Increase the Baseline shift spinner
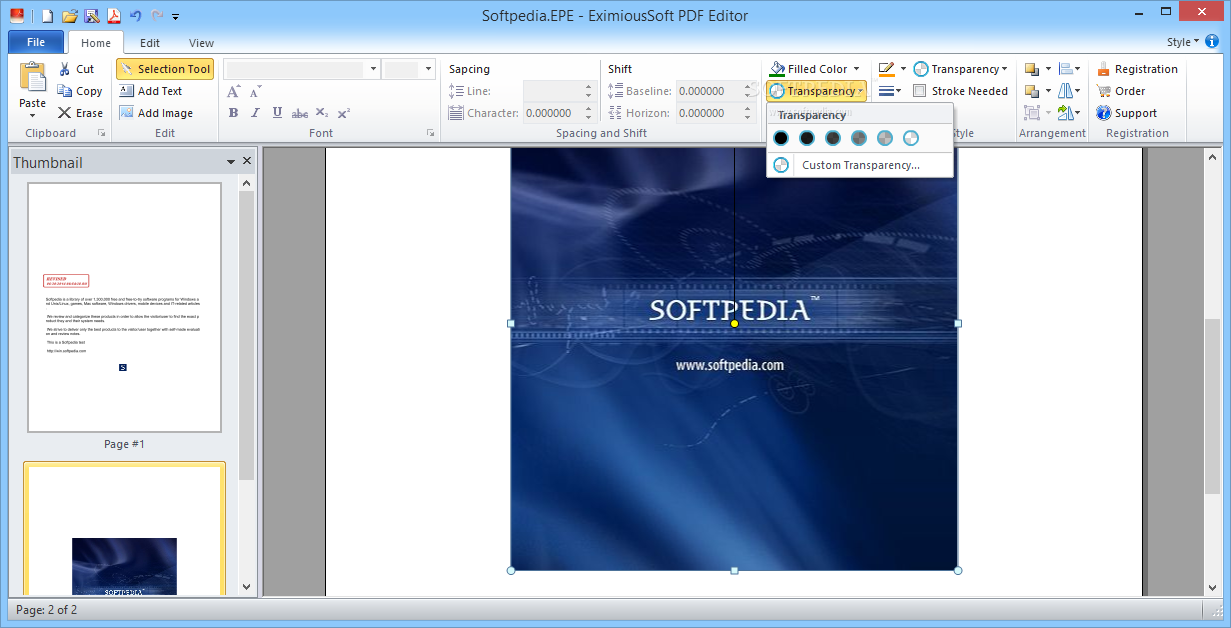Screen dimensions: 1231x628 749,86
